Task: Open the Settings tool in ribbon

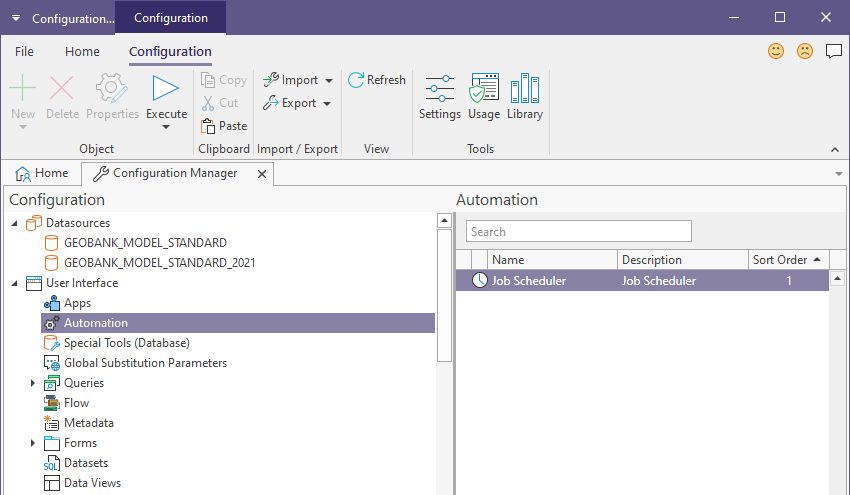Action: pyautogui.click(x=439, y=97)
